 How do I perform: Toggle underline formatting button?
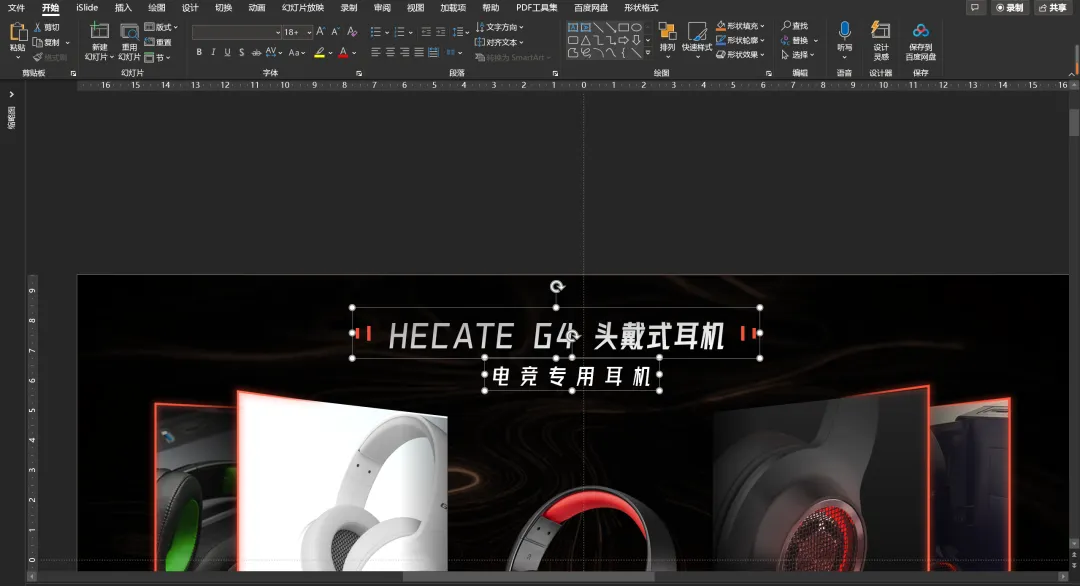tap(227, 52)
